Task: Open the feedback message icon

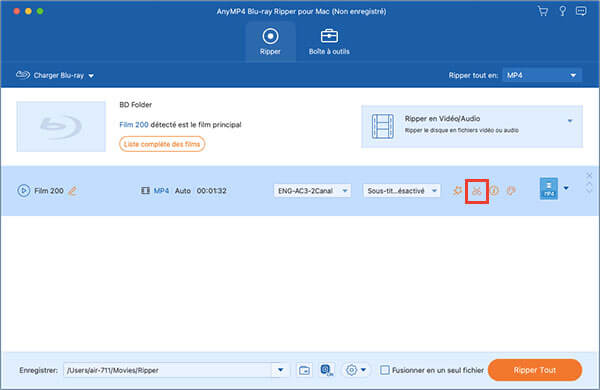Action: pos(581,11)
